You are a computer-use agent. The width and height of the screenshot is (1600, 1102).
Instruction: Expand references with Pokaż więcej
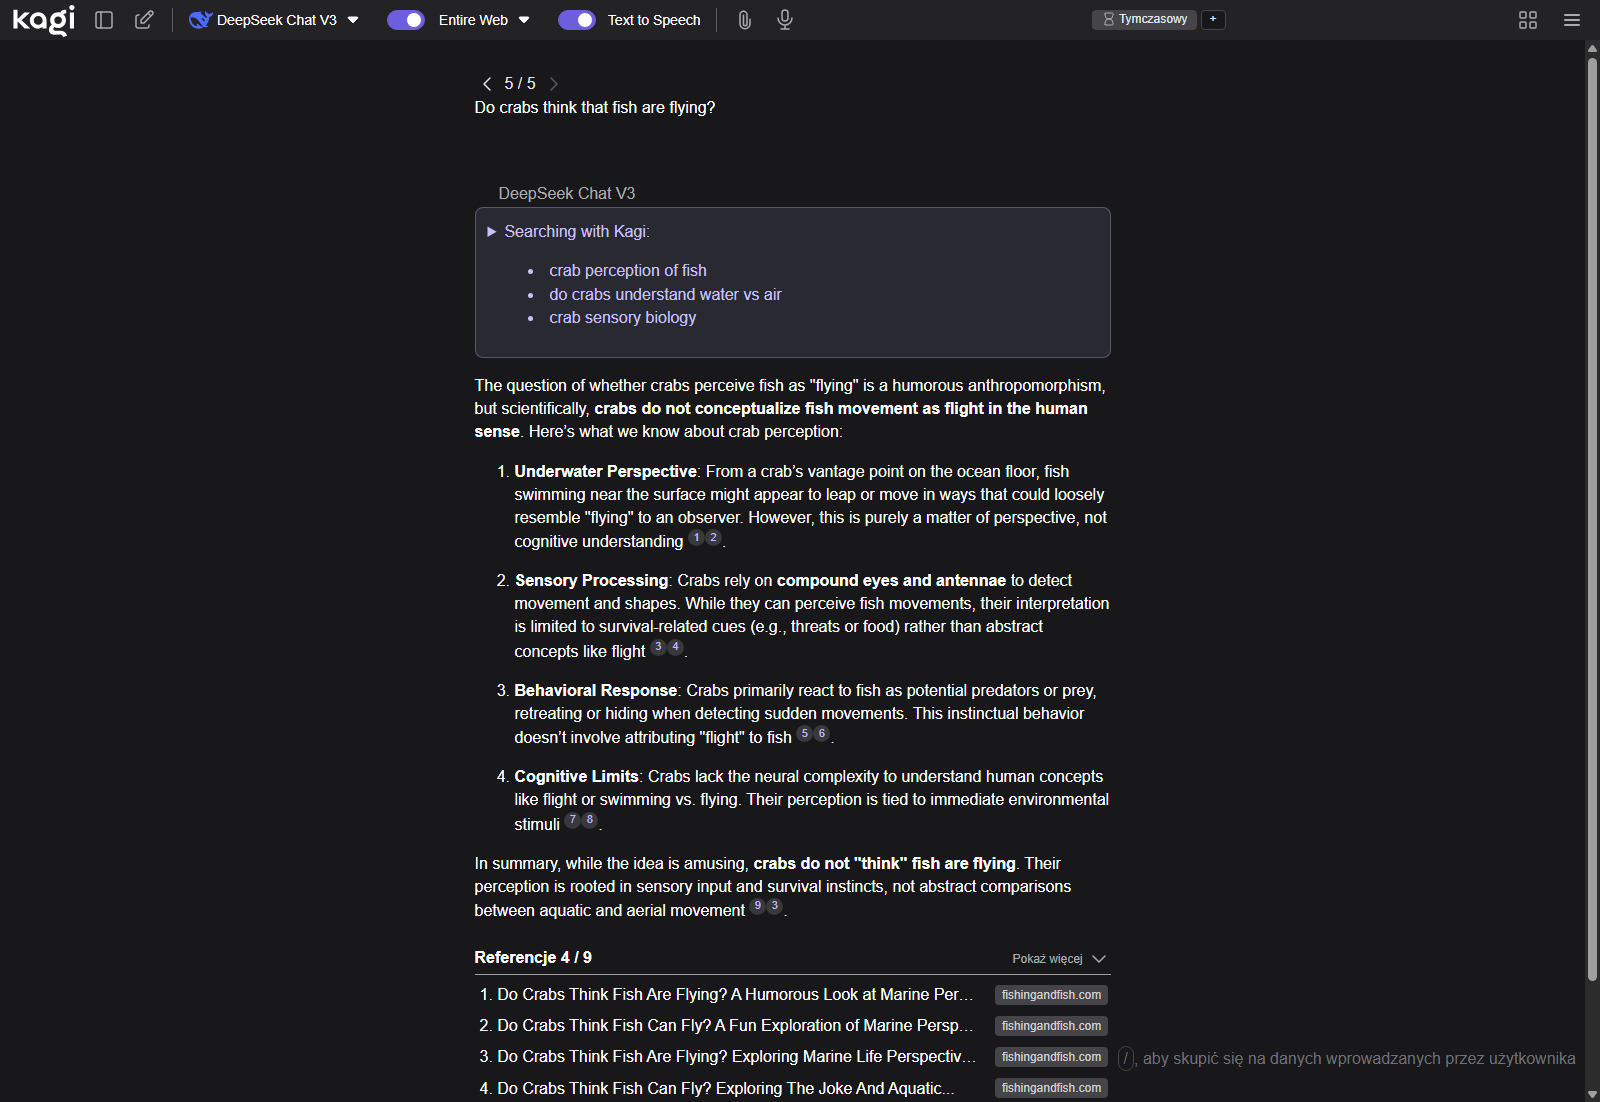click(x=1058, y=959)
